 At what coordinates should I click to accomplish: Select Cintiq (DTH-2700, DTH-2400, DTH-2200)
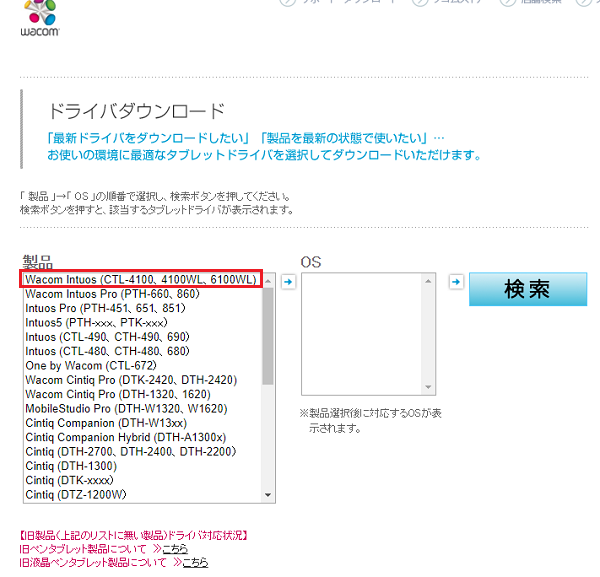point(143,451)
